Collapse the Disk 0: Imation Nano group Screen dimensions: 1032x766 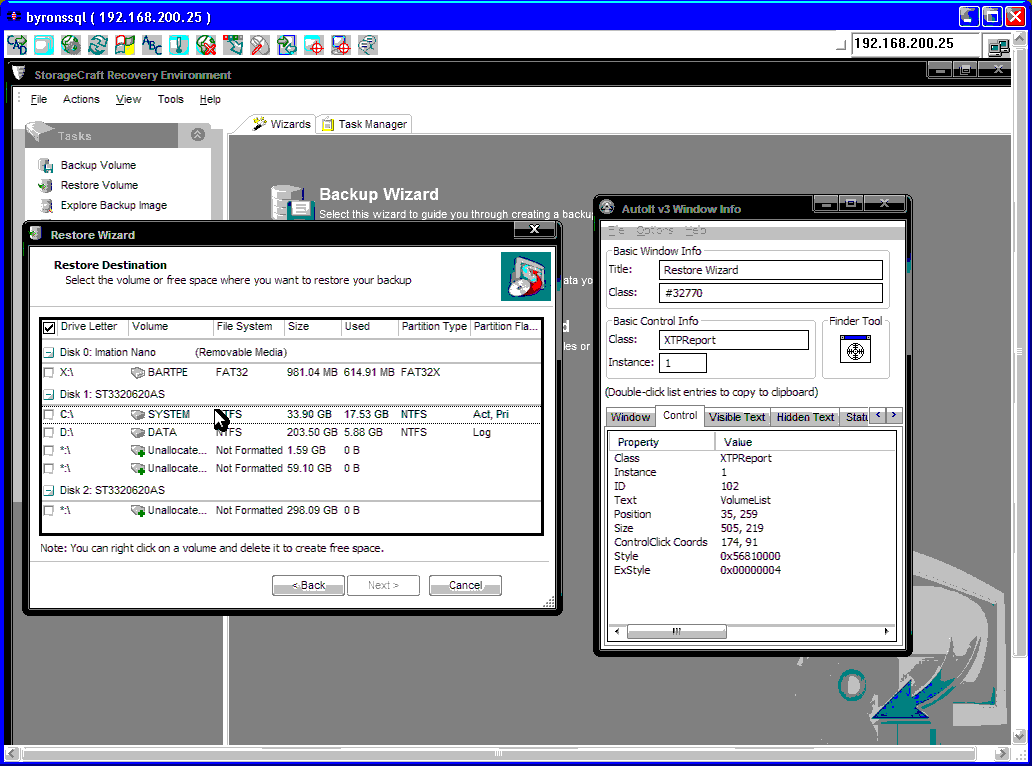[48, 352]
